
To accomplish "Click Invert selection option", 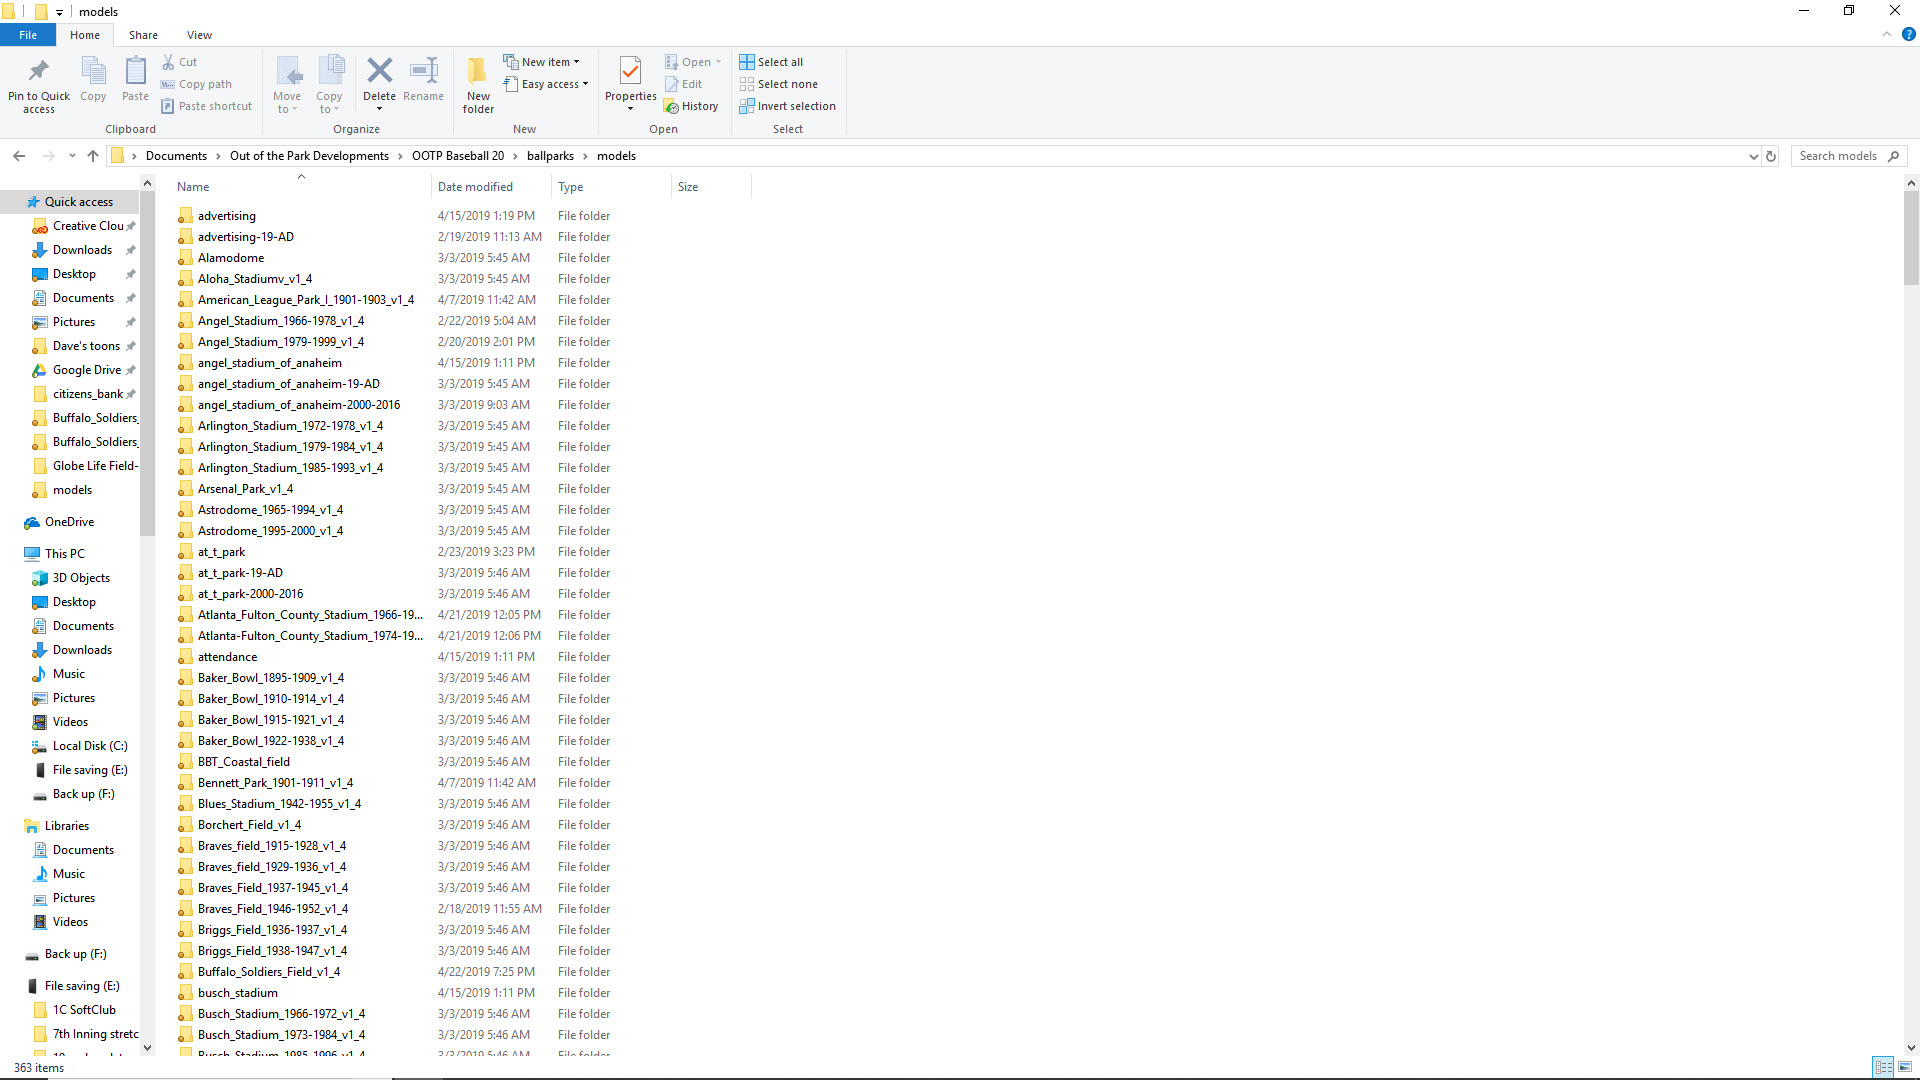I will (787, 106).
